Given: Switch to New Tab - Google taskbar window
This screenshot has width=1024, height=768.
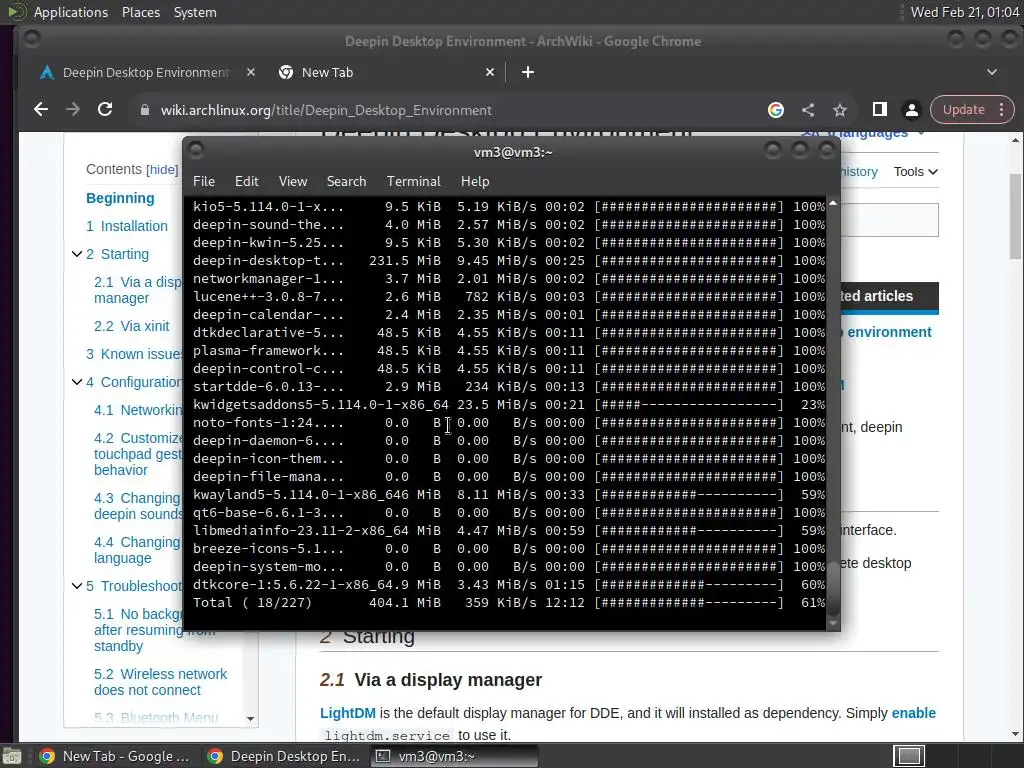Looking at the screenshot, I should click(x=114, y=756).
